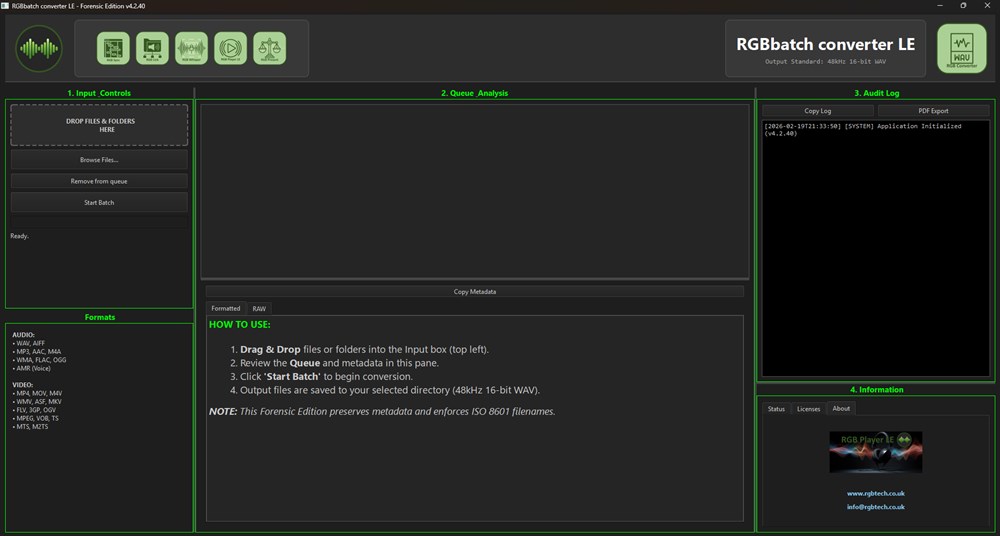The height and width of the screenshot is (536, 1000).
Task: Open RGB Whisper via the waveform microphone icon
Action: pos(191,48)
